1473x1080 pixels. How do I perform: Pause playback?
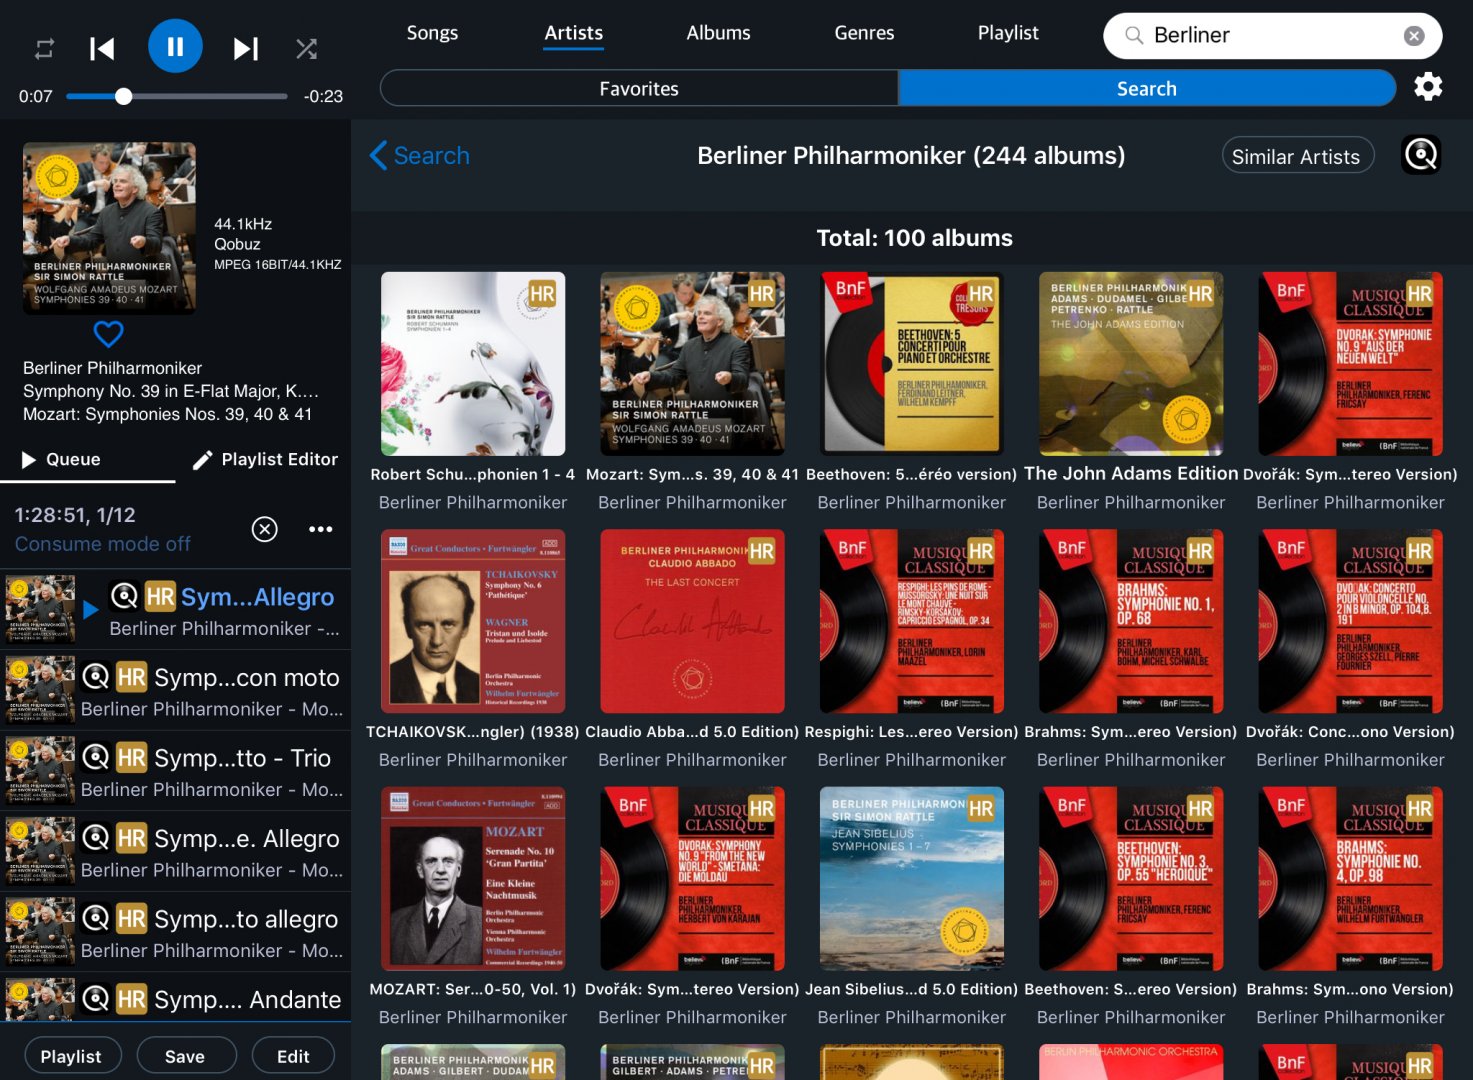click(175, 46)
